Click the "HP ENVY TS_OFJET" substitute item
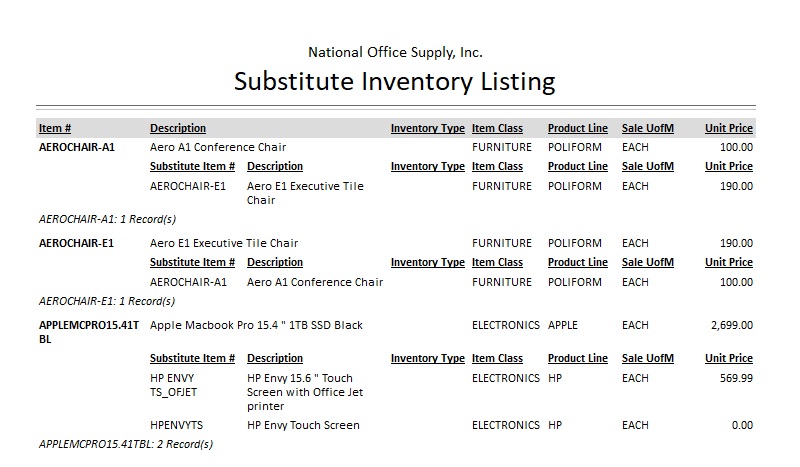Image resolution: width=800 pixels, height=467 pixels. pyautogui.click(x=174, y=385)
